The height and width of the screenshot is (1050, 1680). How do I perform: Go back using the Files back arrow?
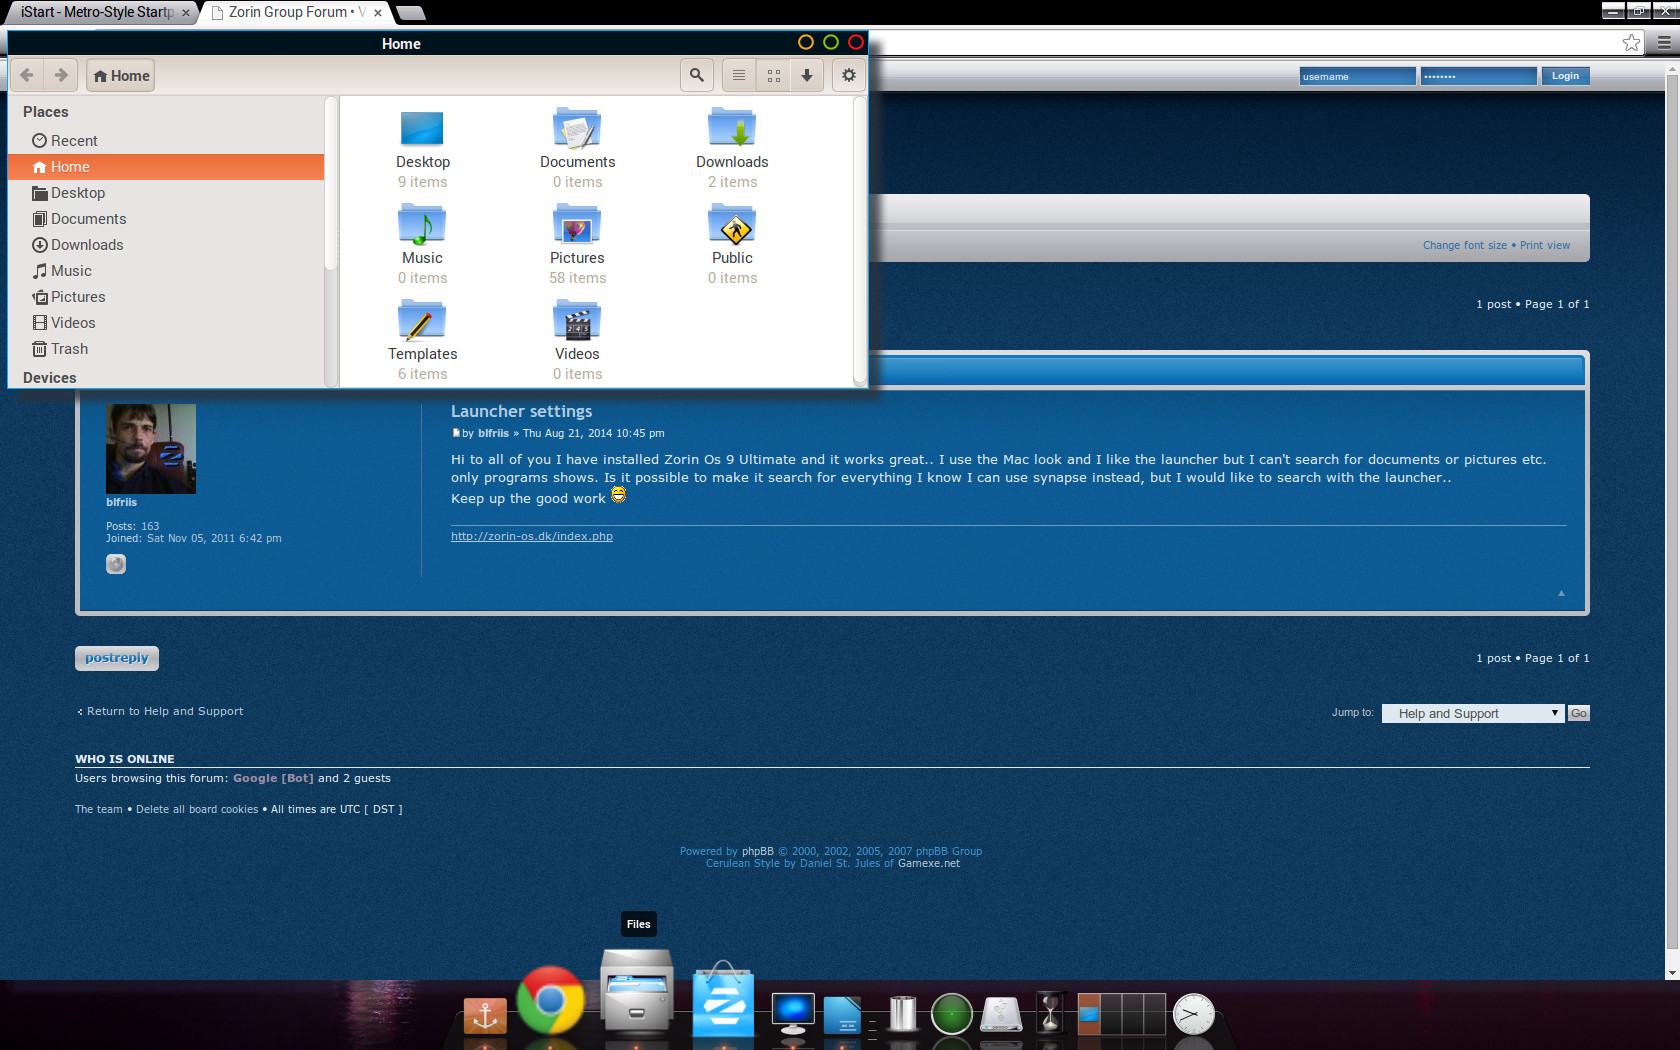(x=27, y=75)
